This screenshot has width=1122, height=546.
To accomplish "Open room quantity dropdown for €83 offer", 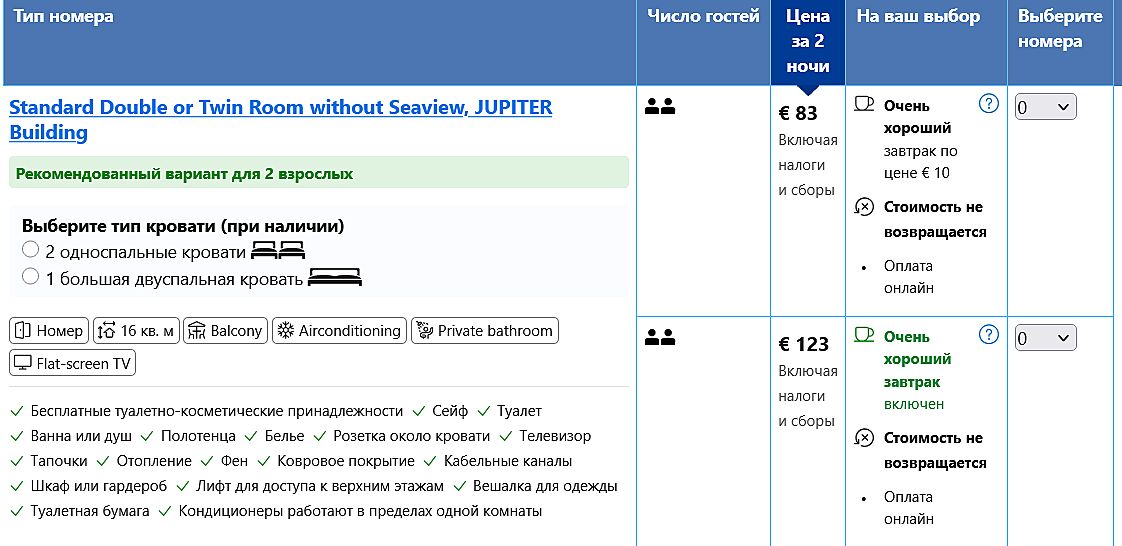I will pos(1045,107).
